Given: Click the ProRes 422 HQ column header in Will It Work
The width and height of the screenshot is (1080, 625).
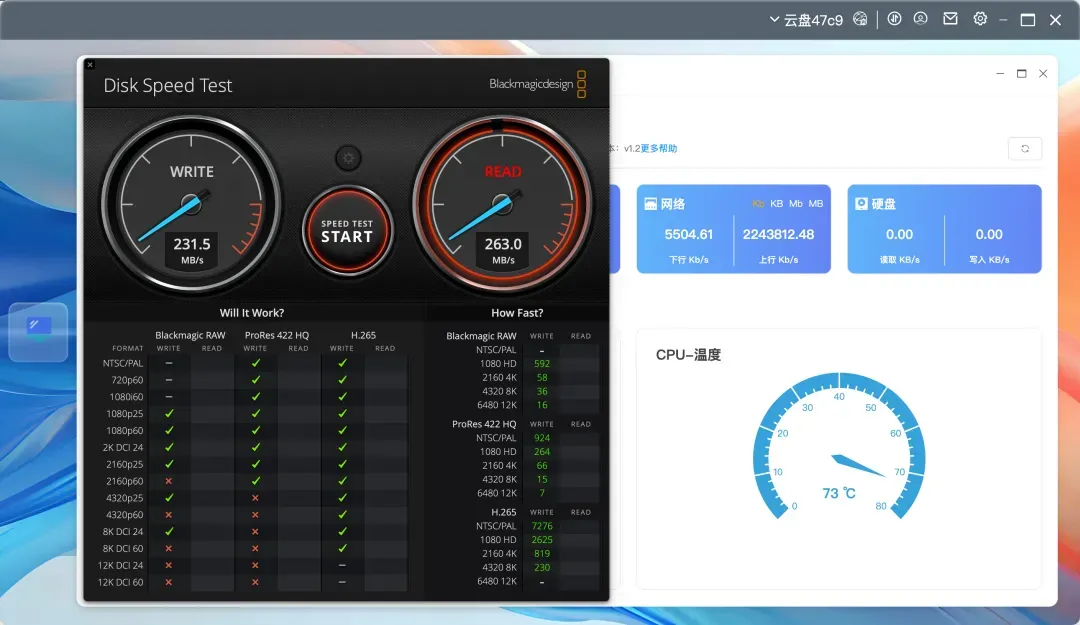Looking at the screenshot, I should pos(277,335).
